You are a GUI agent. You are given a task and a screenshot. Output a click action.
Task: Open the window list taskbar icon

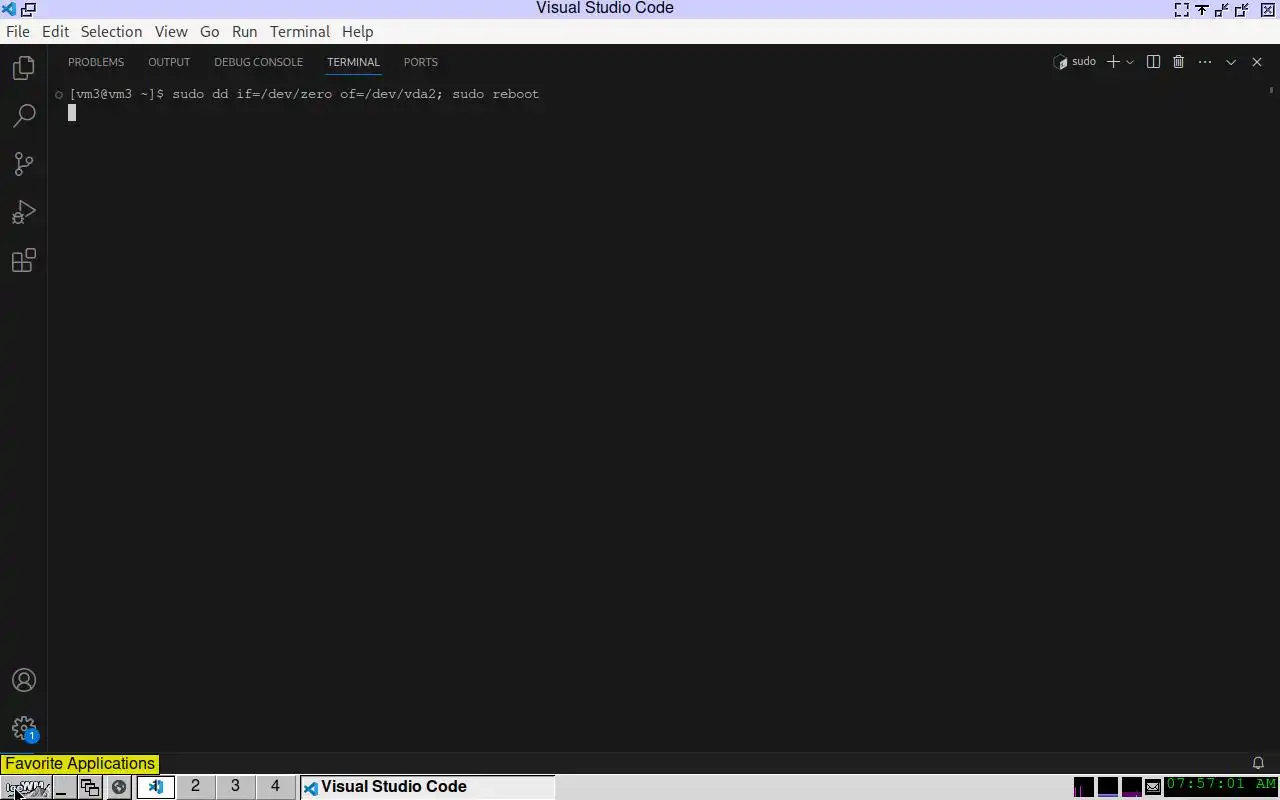pyautogui.click(x=90, y=787)
